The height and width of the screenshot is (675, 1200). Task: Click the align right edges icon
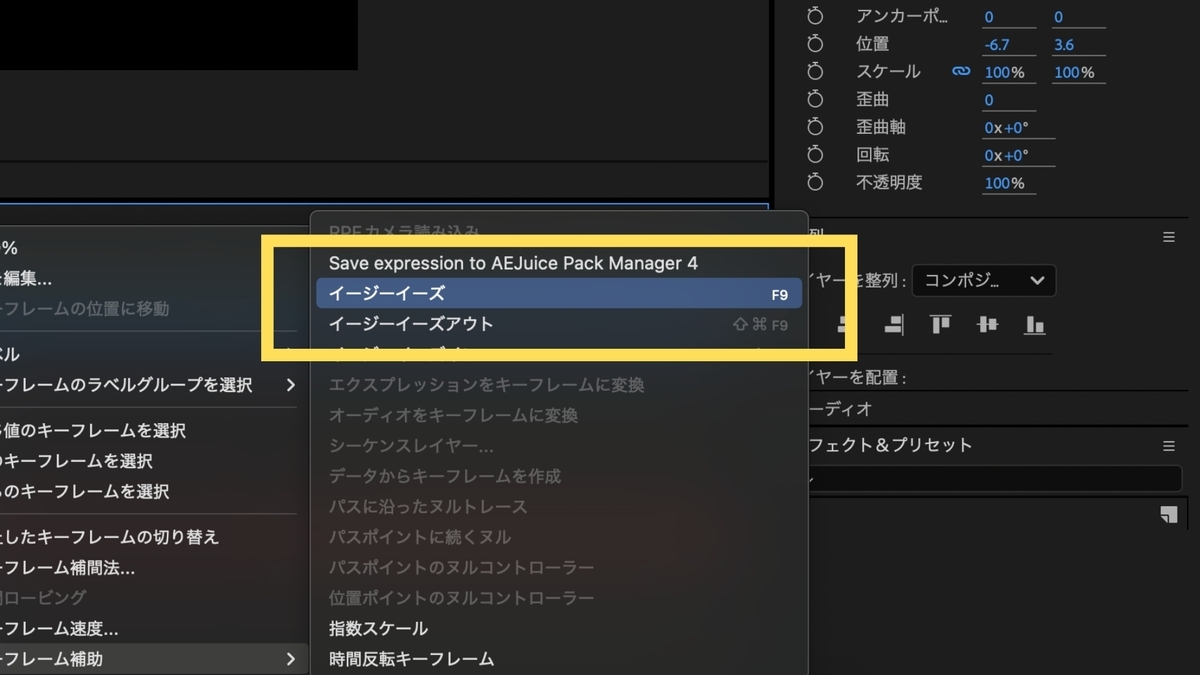pos(893,324)
